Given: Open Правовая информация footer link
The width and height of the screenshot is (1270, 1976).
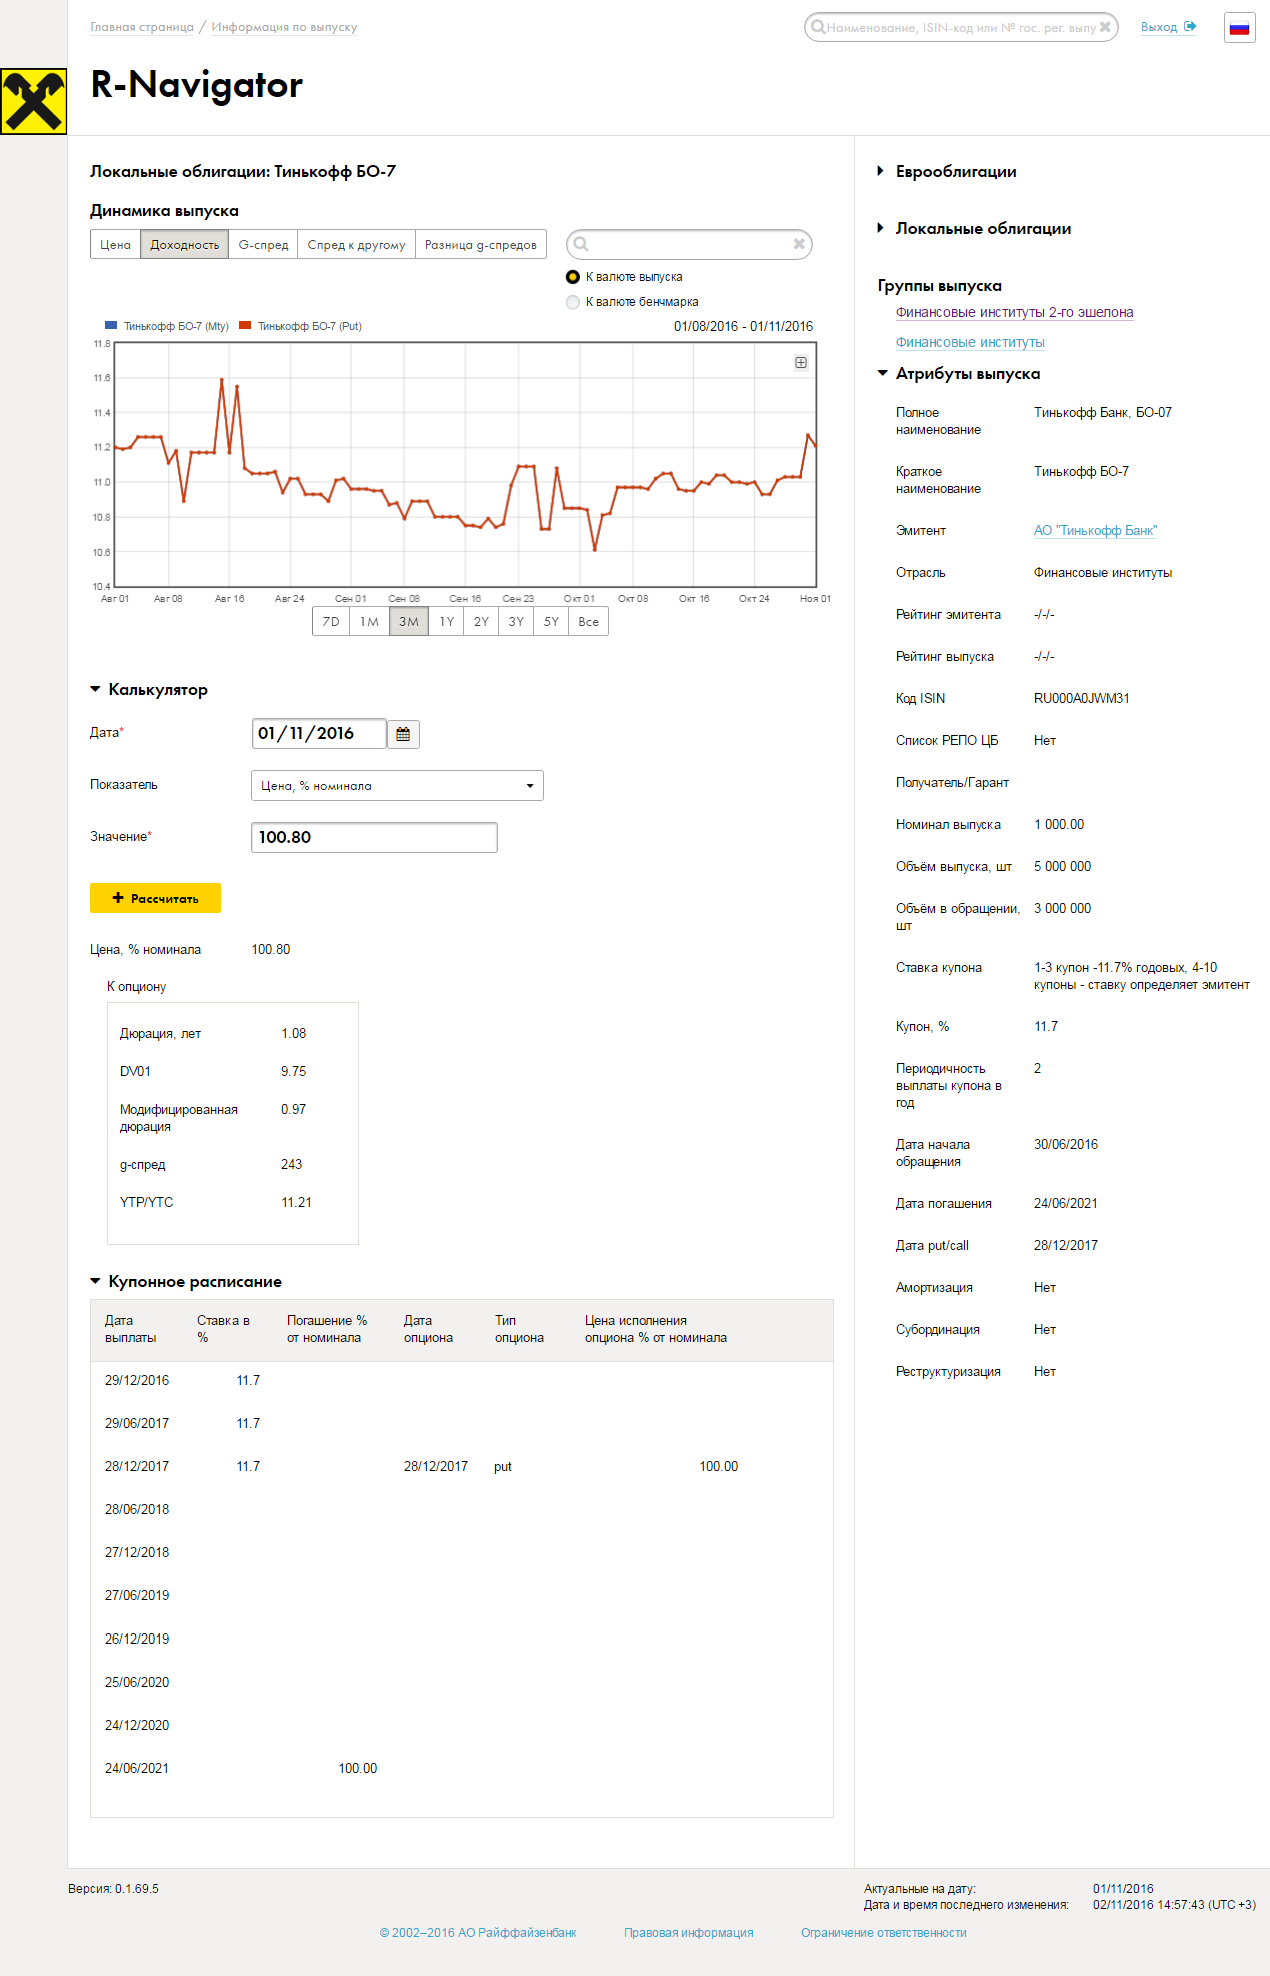Looking at the screenshot, I should [689, 1933].
